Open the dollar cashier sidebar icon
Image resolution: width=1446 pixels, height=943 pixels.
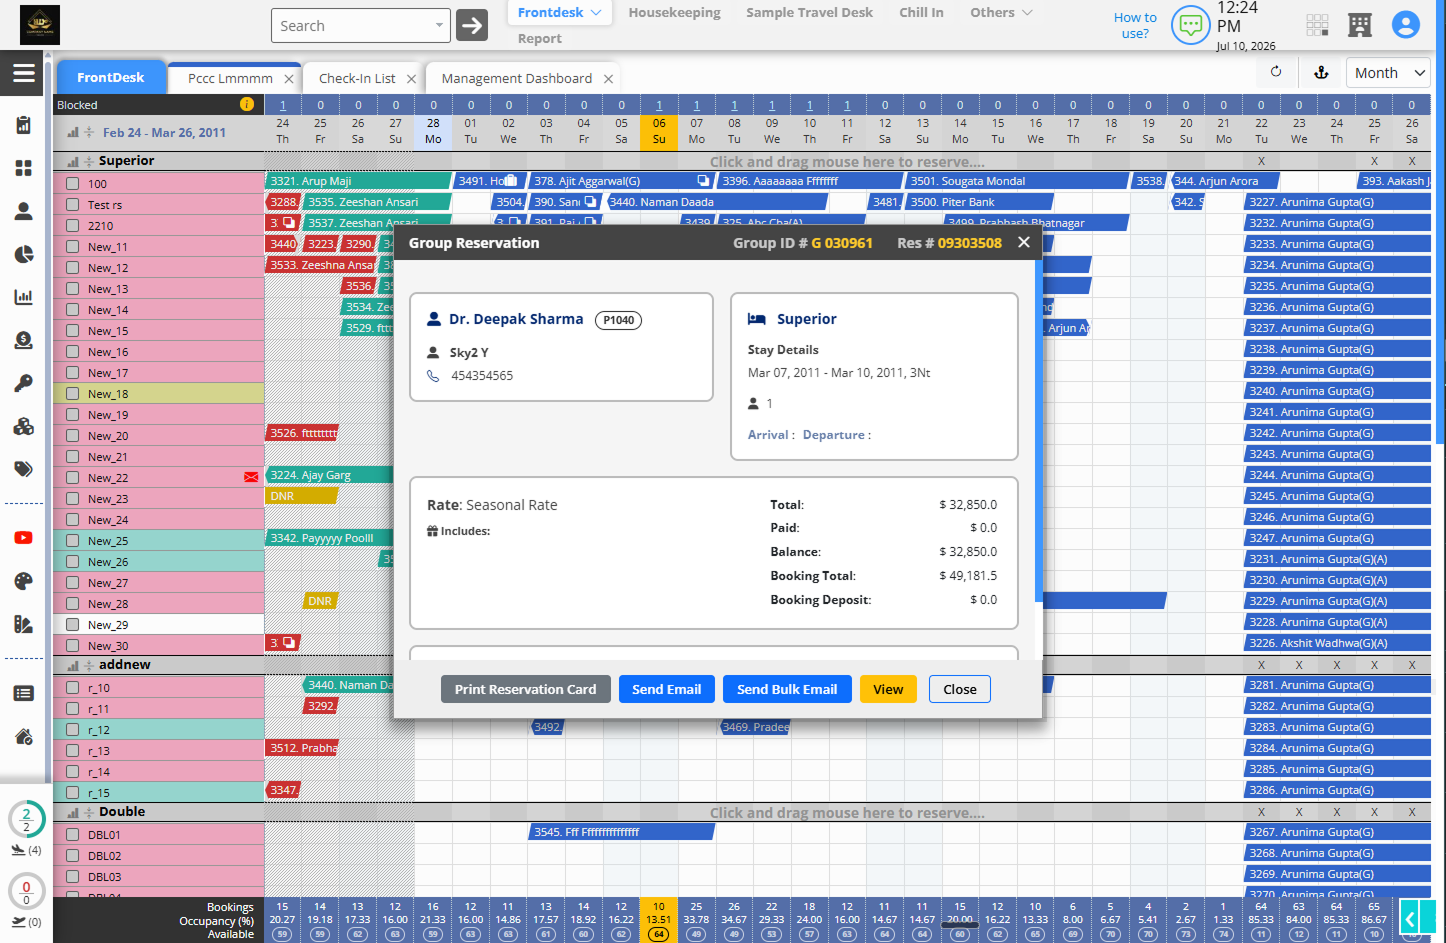coord(24,340)
